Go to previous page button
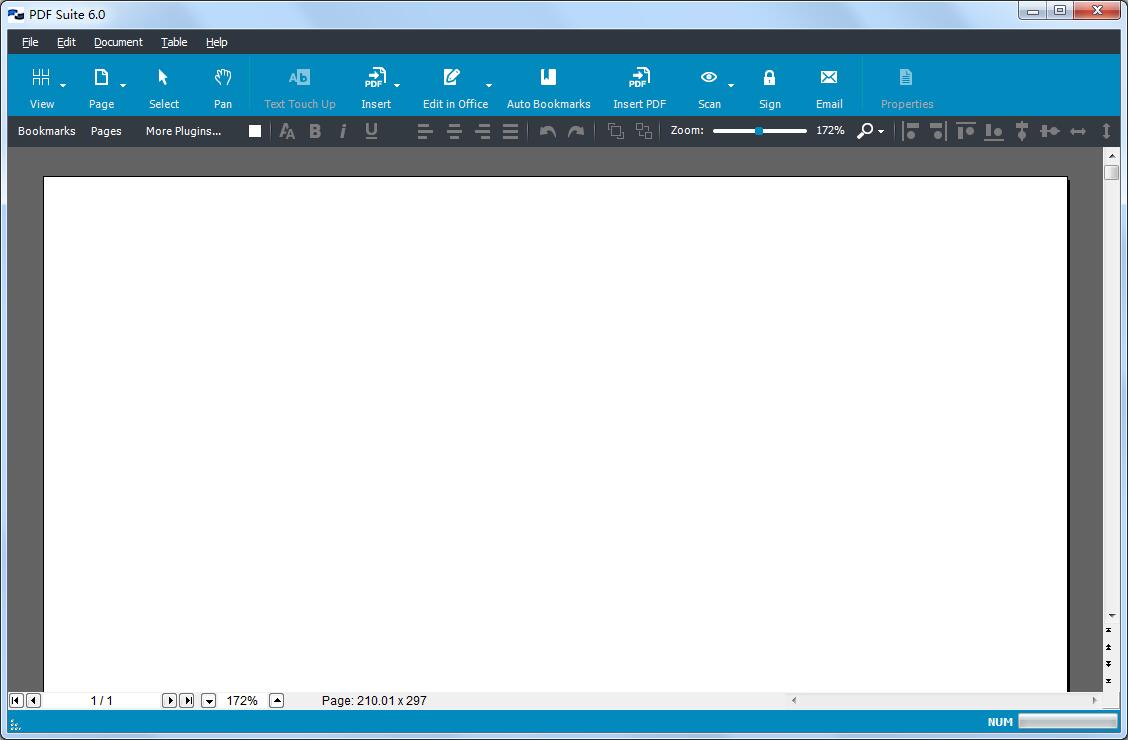The image size is (1128, 740). 33,700
